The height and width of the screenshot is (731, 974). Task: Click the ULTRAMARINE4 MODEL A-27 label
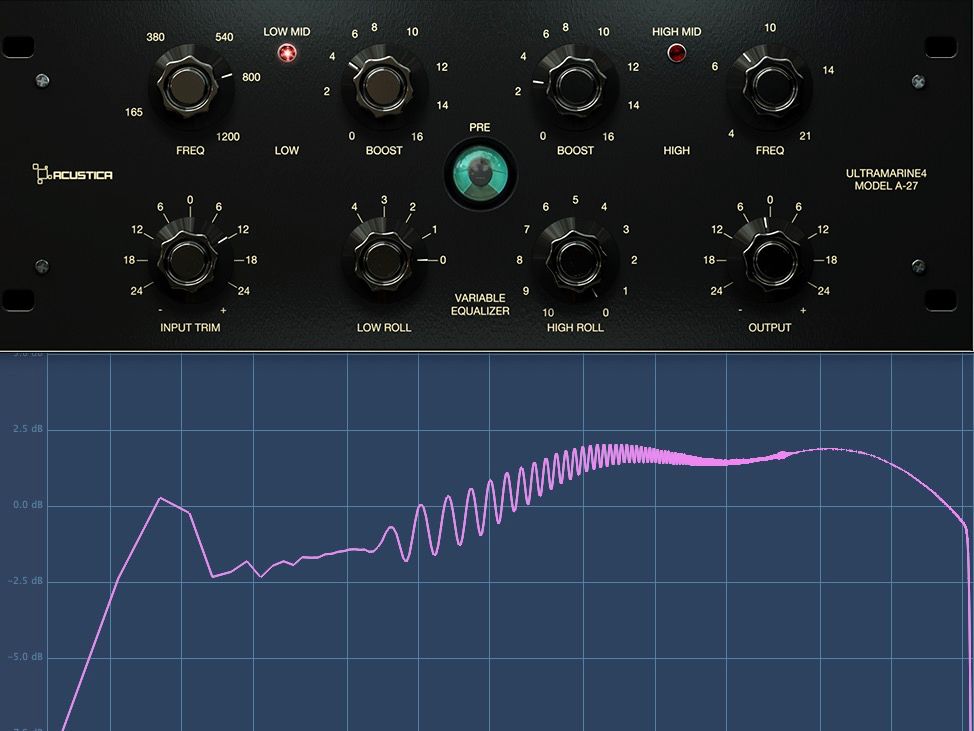886,179
